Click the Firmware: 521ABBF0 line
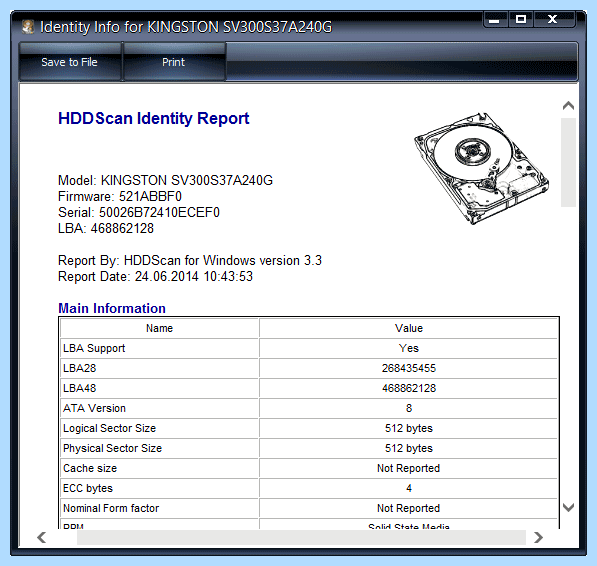Image resolution: width=597 pixels, height=566 pixels. [120, 196]
